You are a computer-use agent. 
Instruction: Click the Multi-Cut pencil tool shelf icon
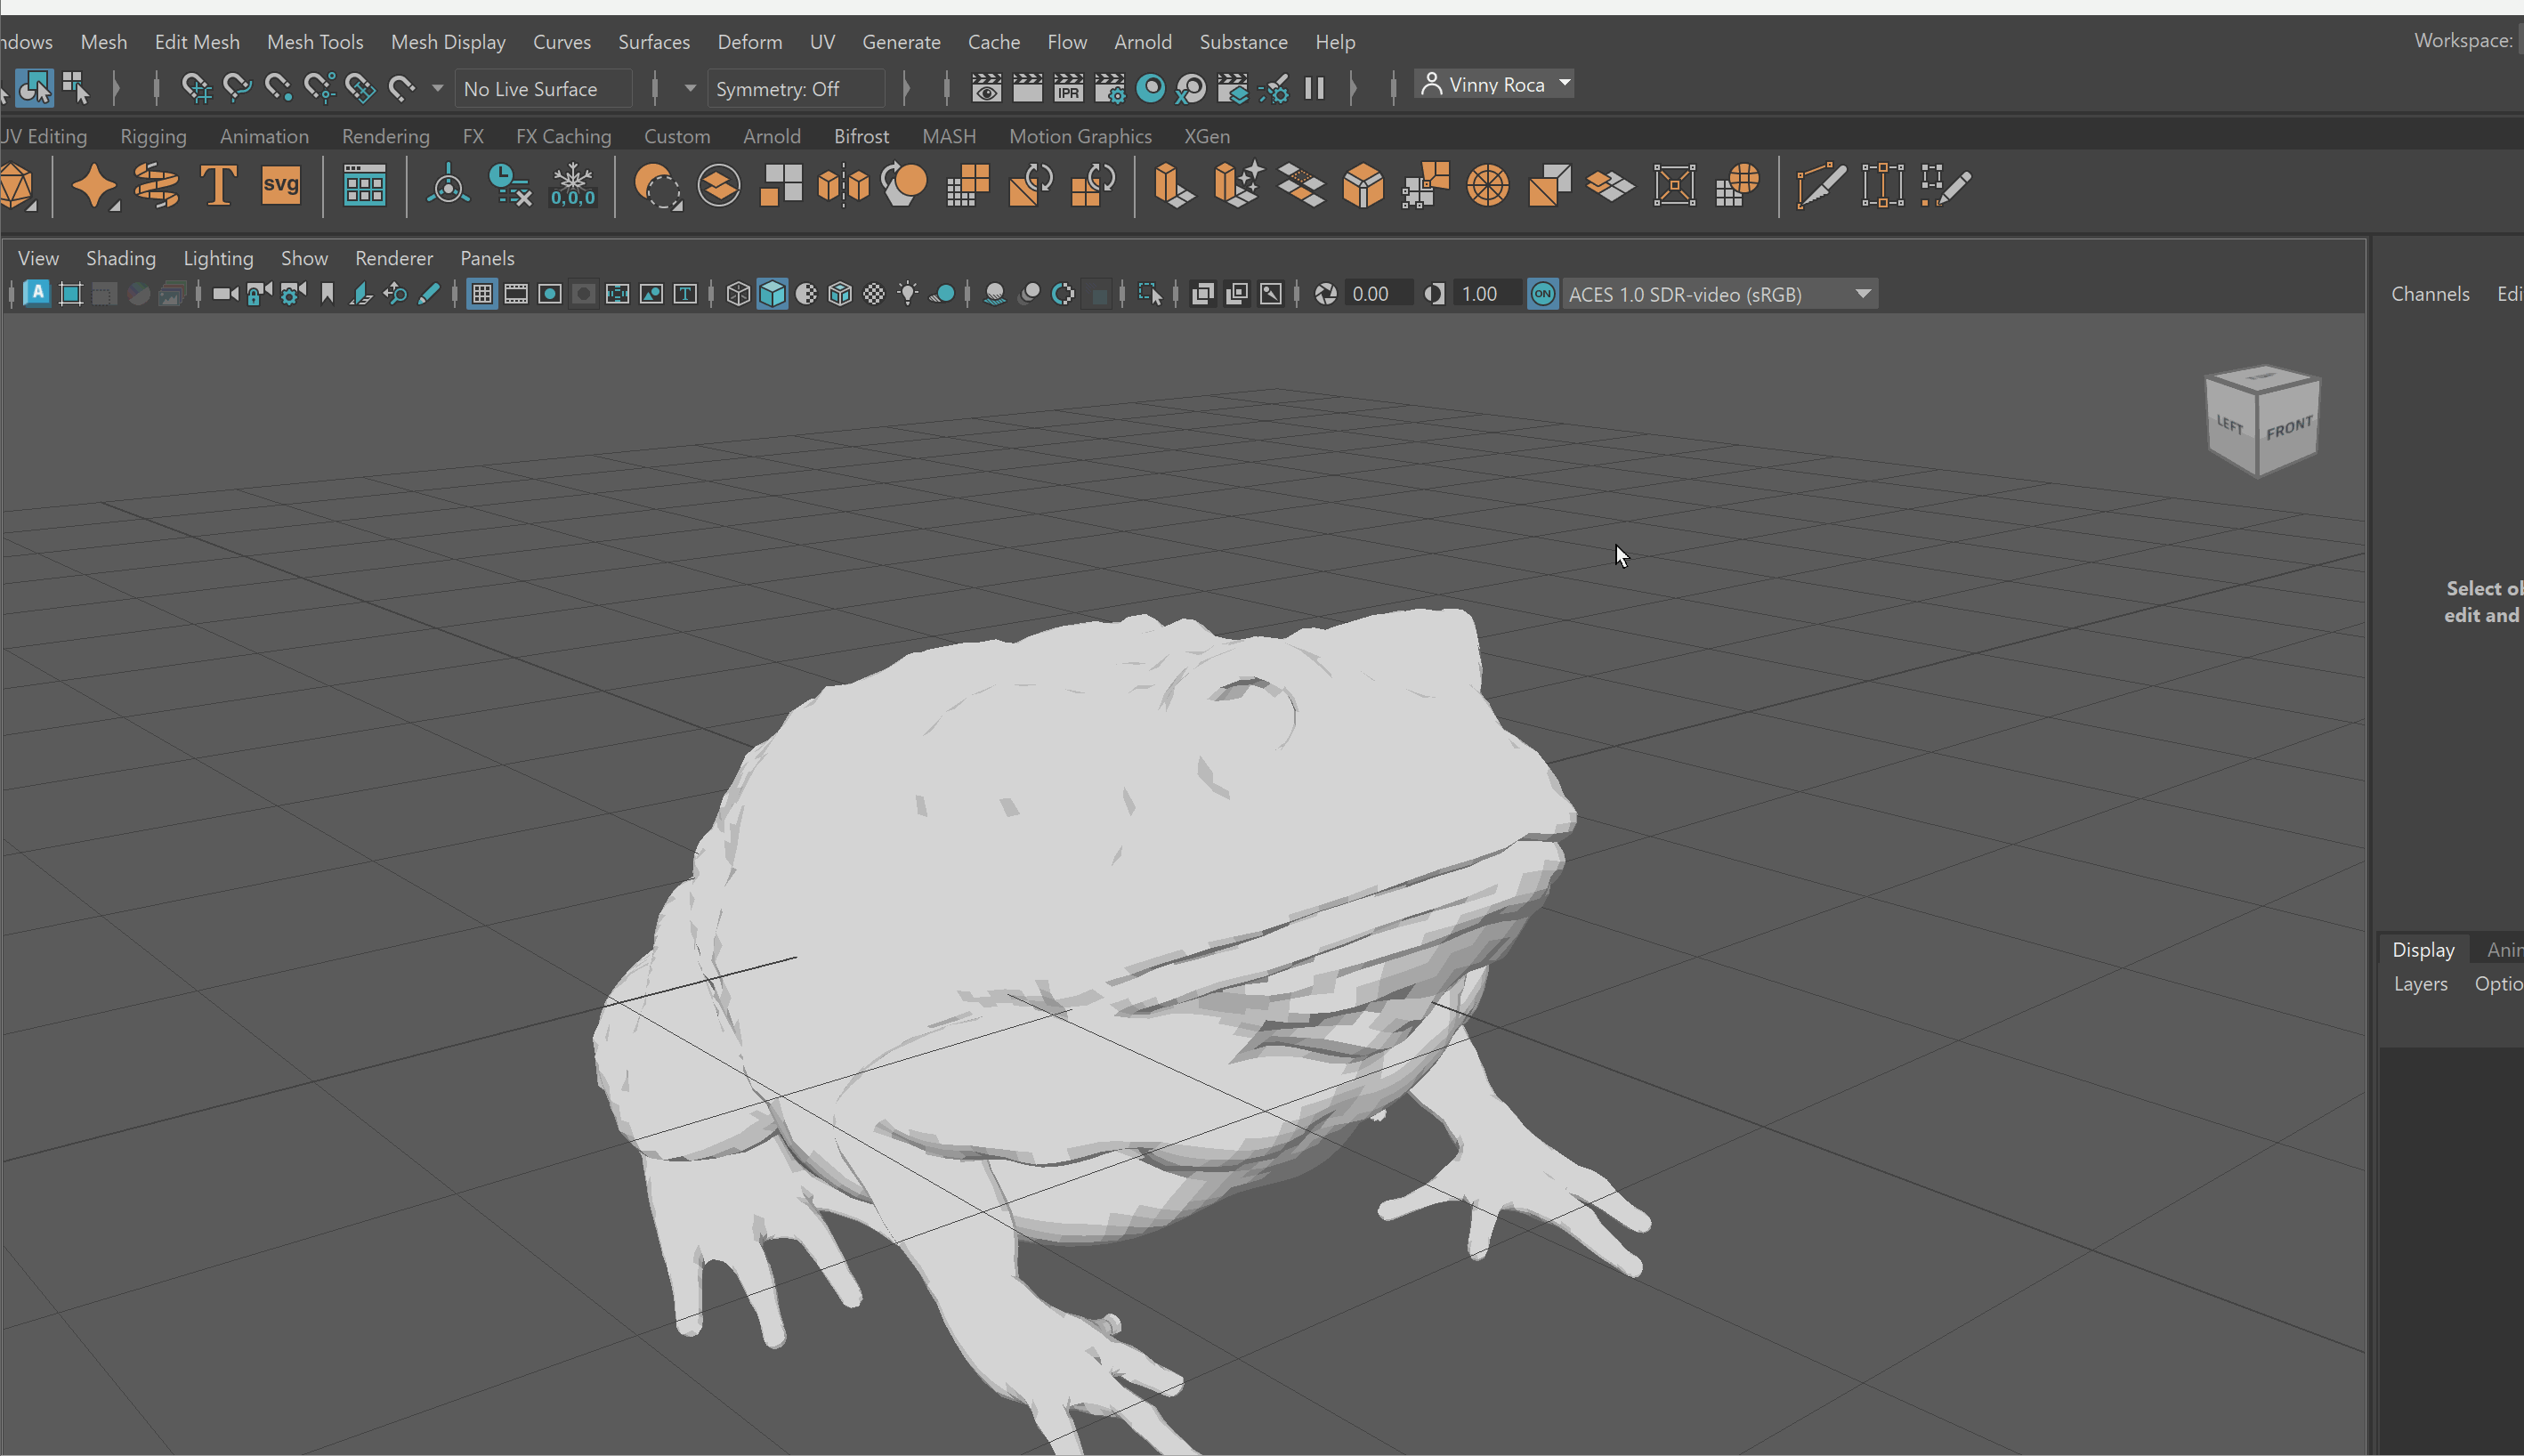coord(1819,186)
